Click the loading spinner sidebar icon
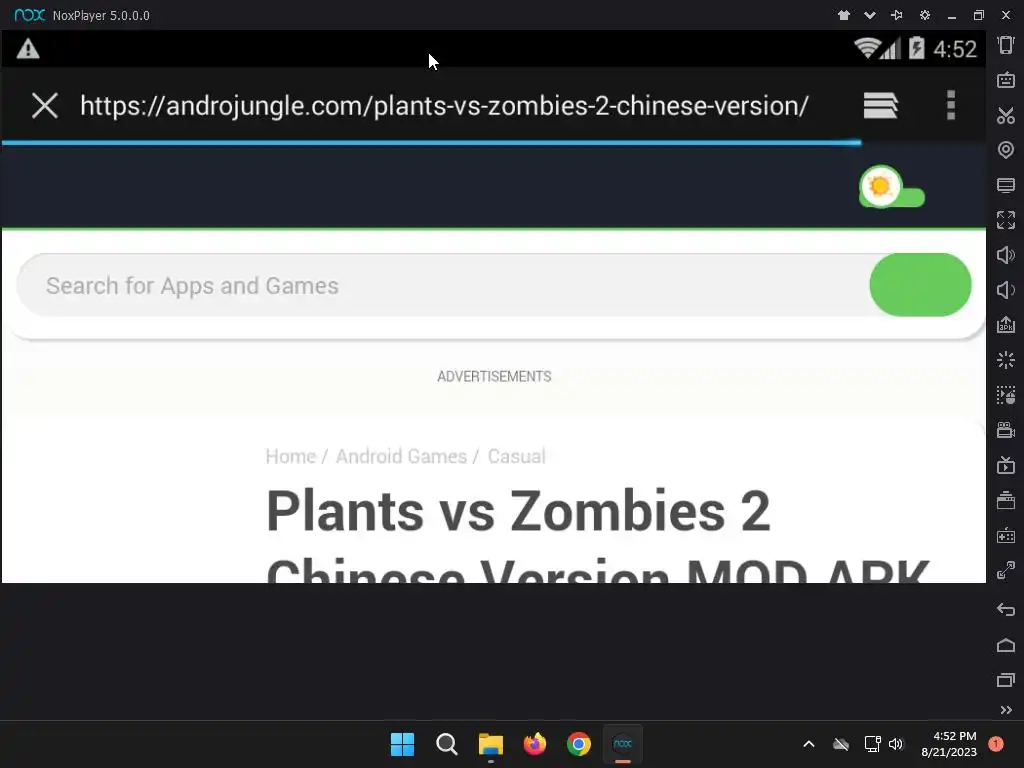The image size is (1024, 768). (1006, 360)
